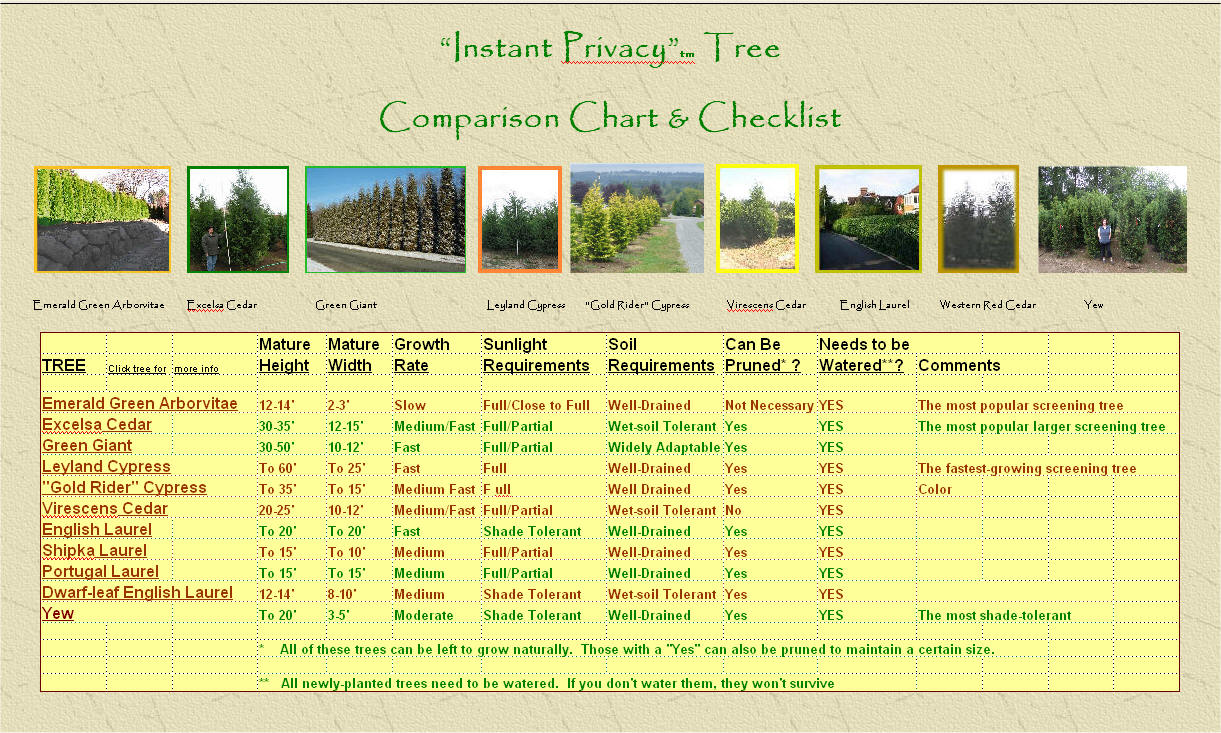The height and width of the screenshot is (733, 1221).
Task: Click Excelsa Cedar height cell 30-35'
Action: pyautogui.click(x=279, y=427)
